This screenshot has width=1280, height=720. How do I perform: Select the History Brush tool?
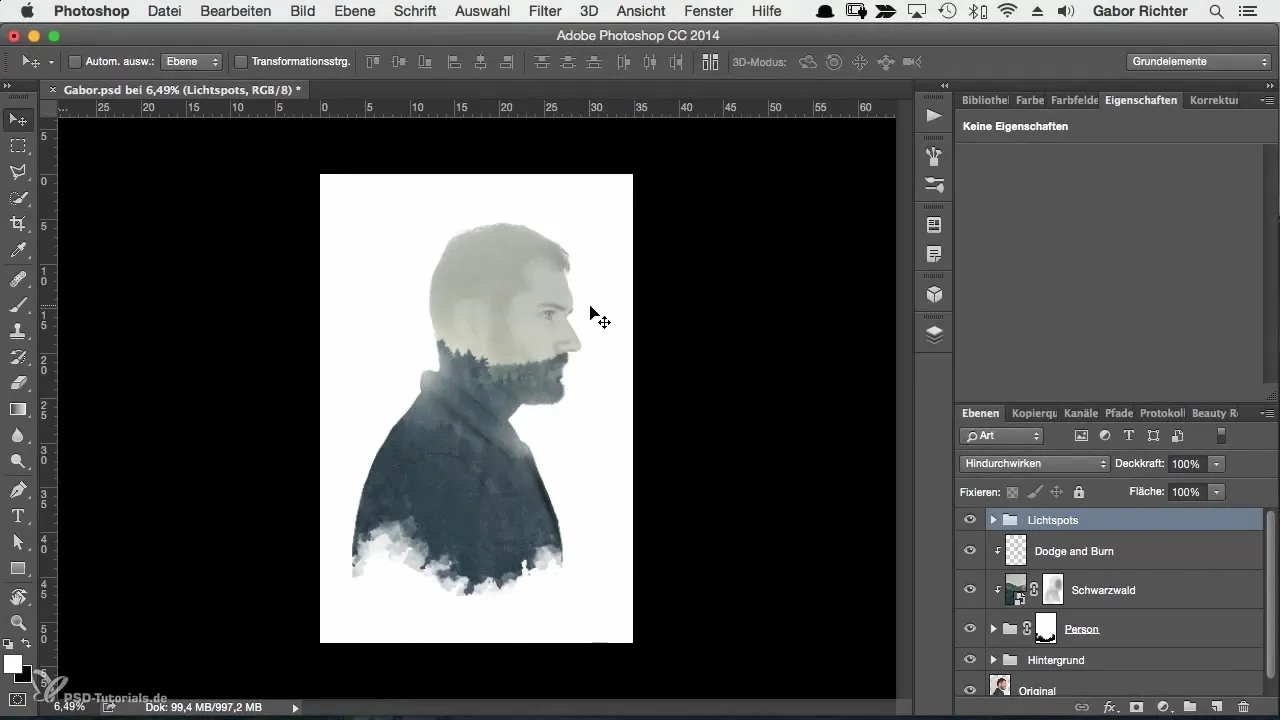18,357
